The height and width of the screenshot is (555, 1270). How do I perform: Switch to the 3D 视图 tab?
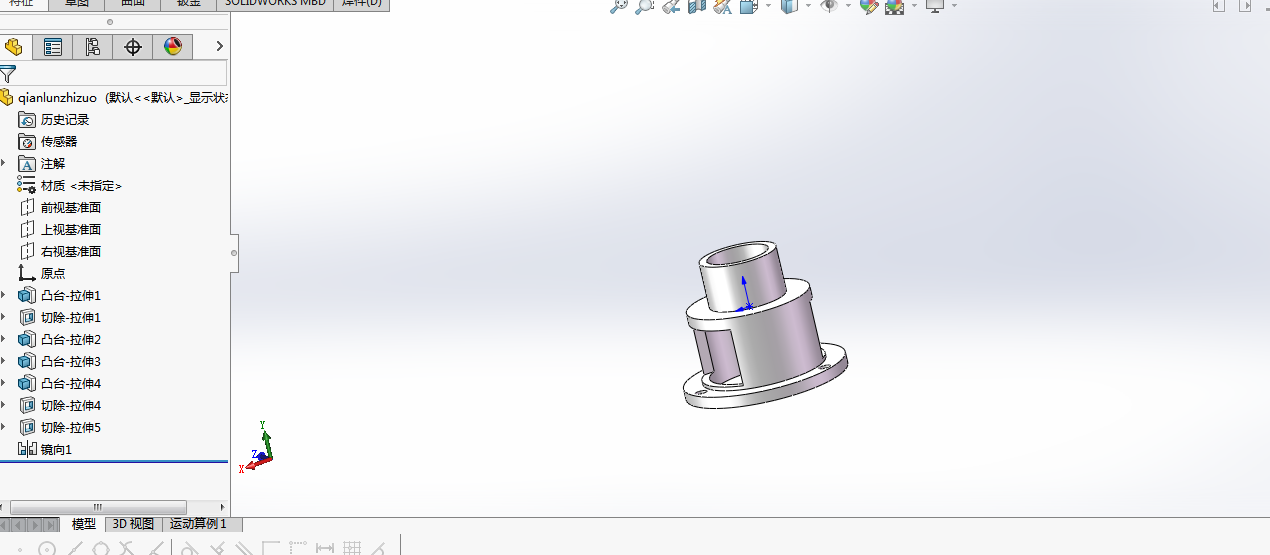pos(133,524)
